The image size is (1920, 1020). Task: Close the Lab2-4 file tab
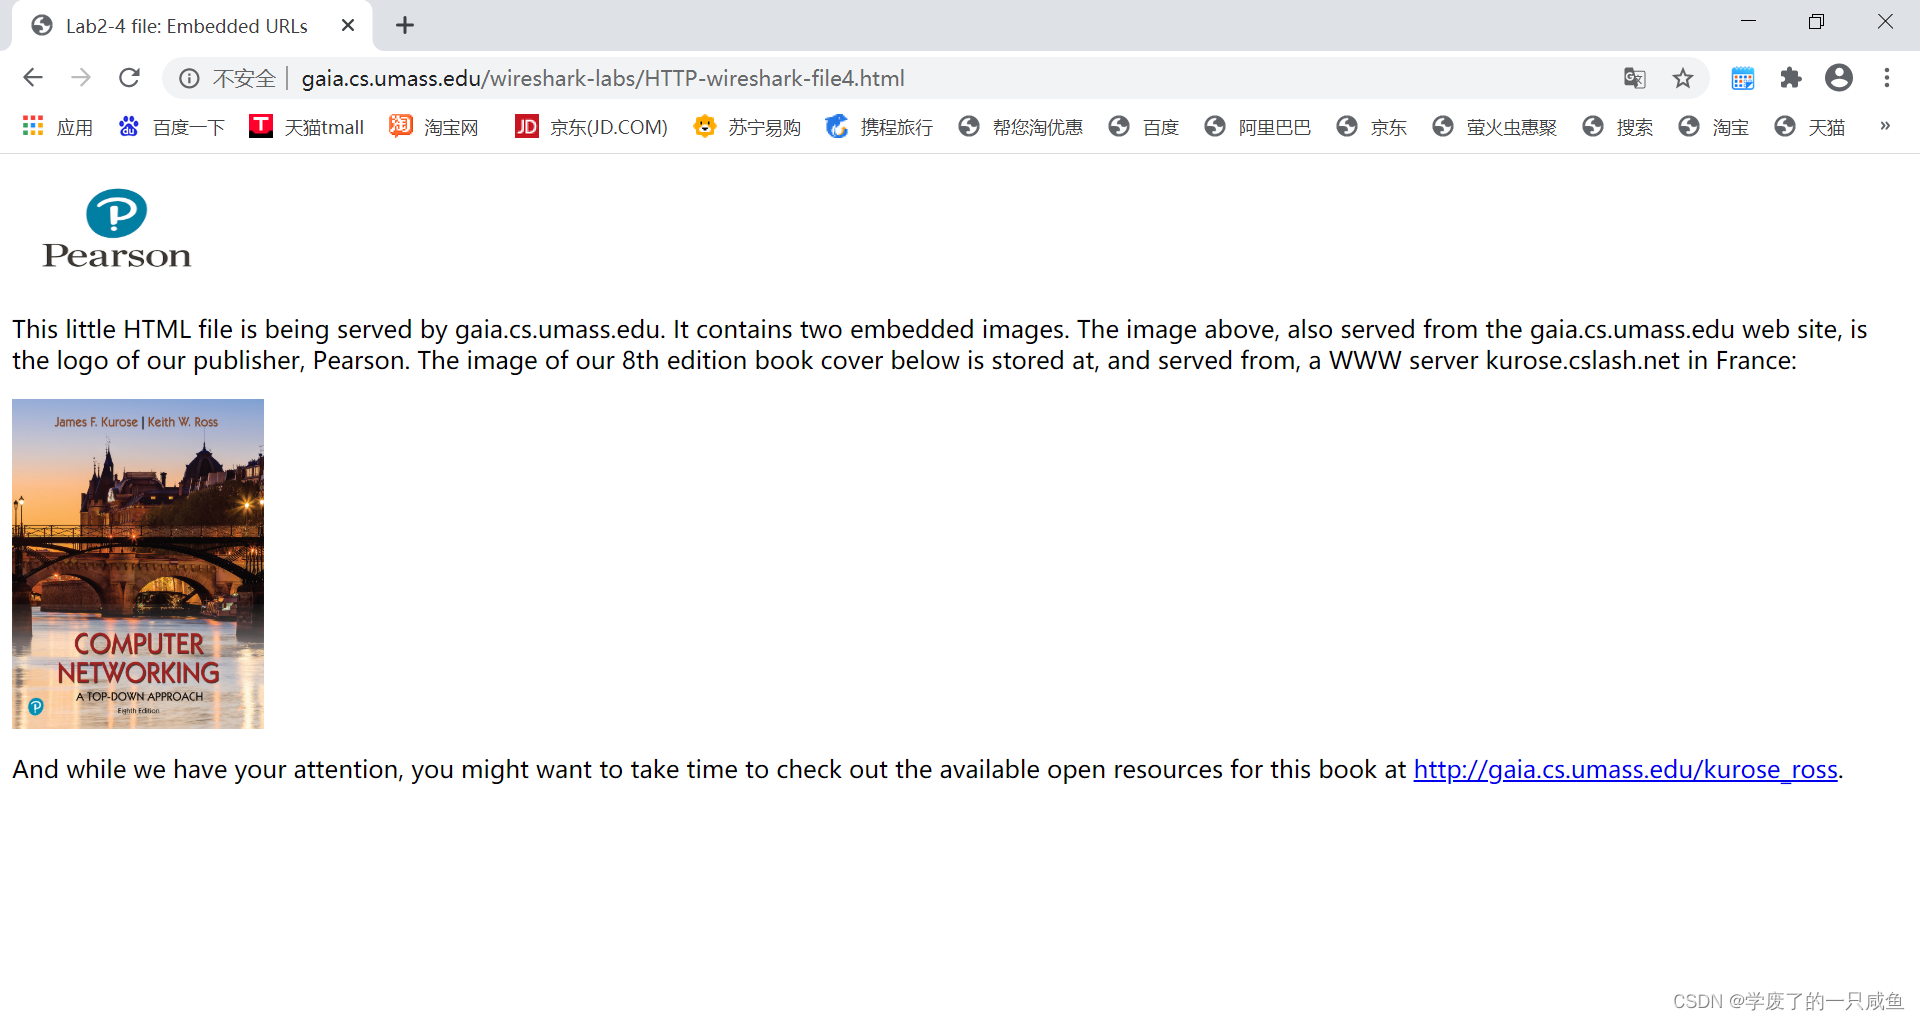point(348,26)
